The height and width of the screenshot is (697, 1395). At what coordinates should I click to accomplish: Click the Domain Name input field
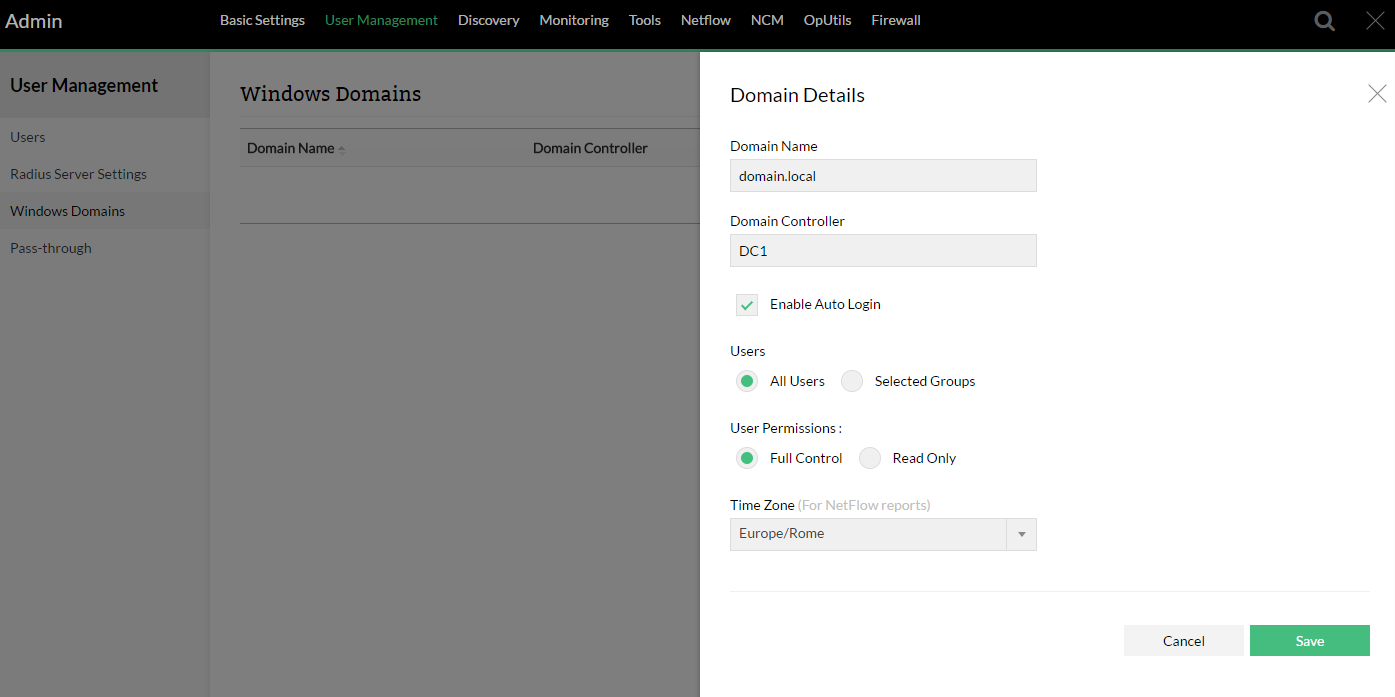click(x=883, y=176)
